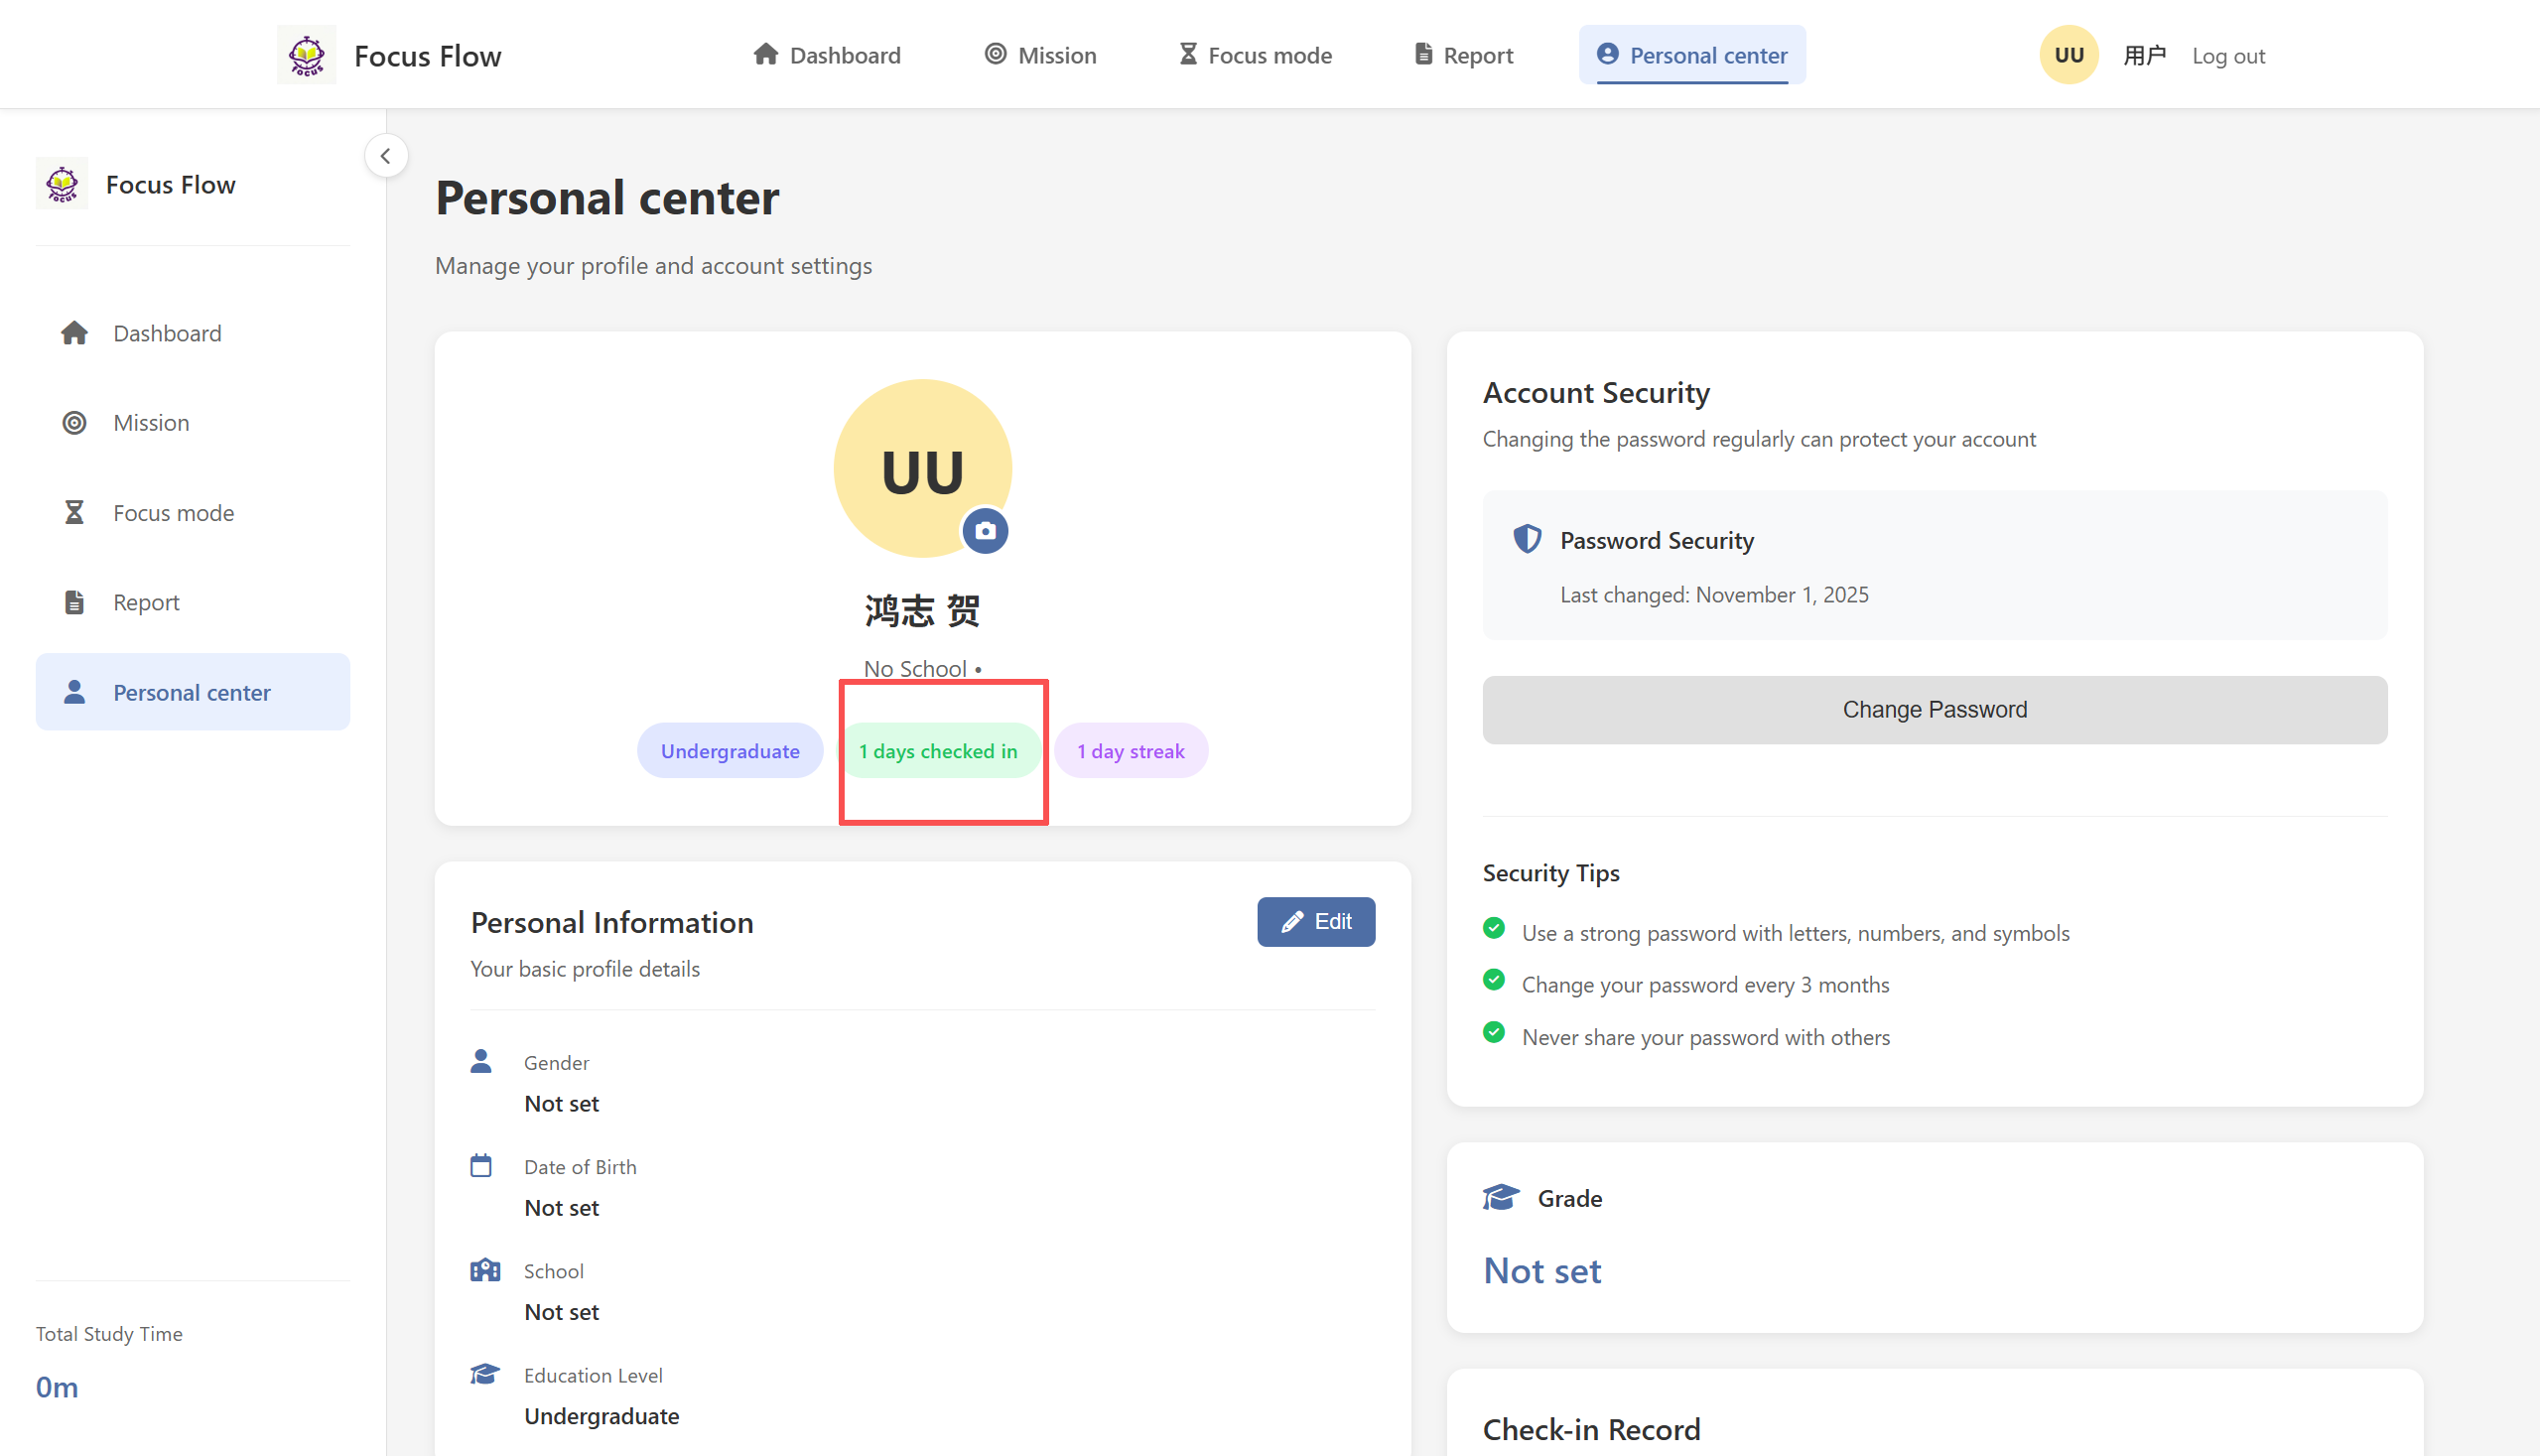The width and height of the screenshot is (2540, 1456).
Task: Click the Dashboard home icon in sidebar
Action: click(x=74, y=333)
